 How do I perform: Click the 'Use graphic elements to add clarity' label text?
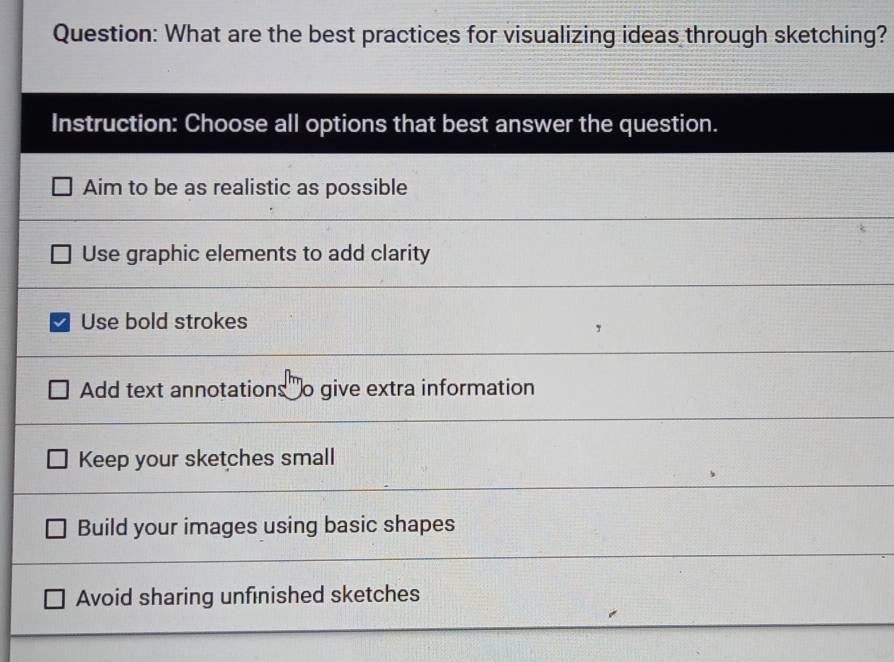tap(255, 254)
